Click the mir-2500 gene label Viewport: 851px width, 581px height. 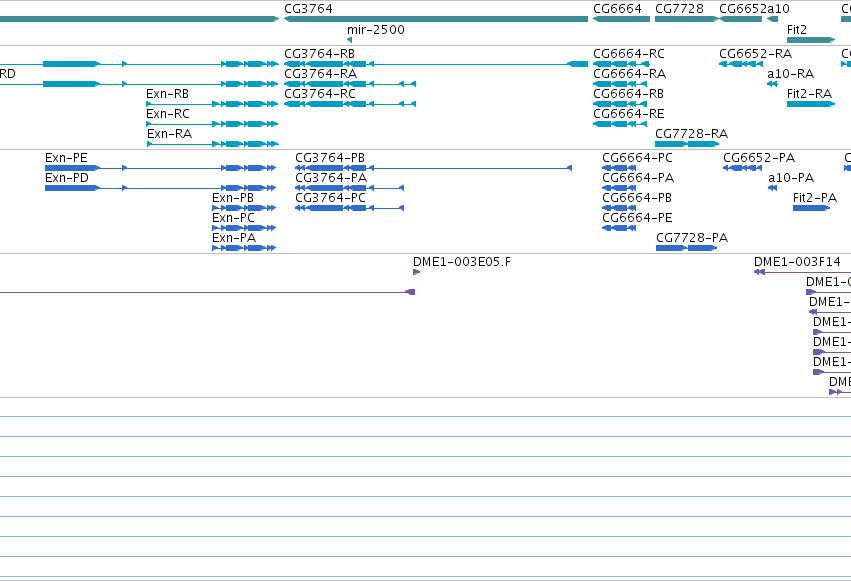[x=376, y=30]
